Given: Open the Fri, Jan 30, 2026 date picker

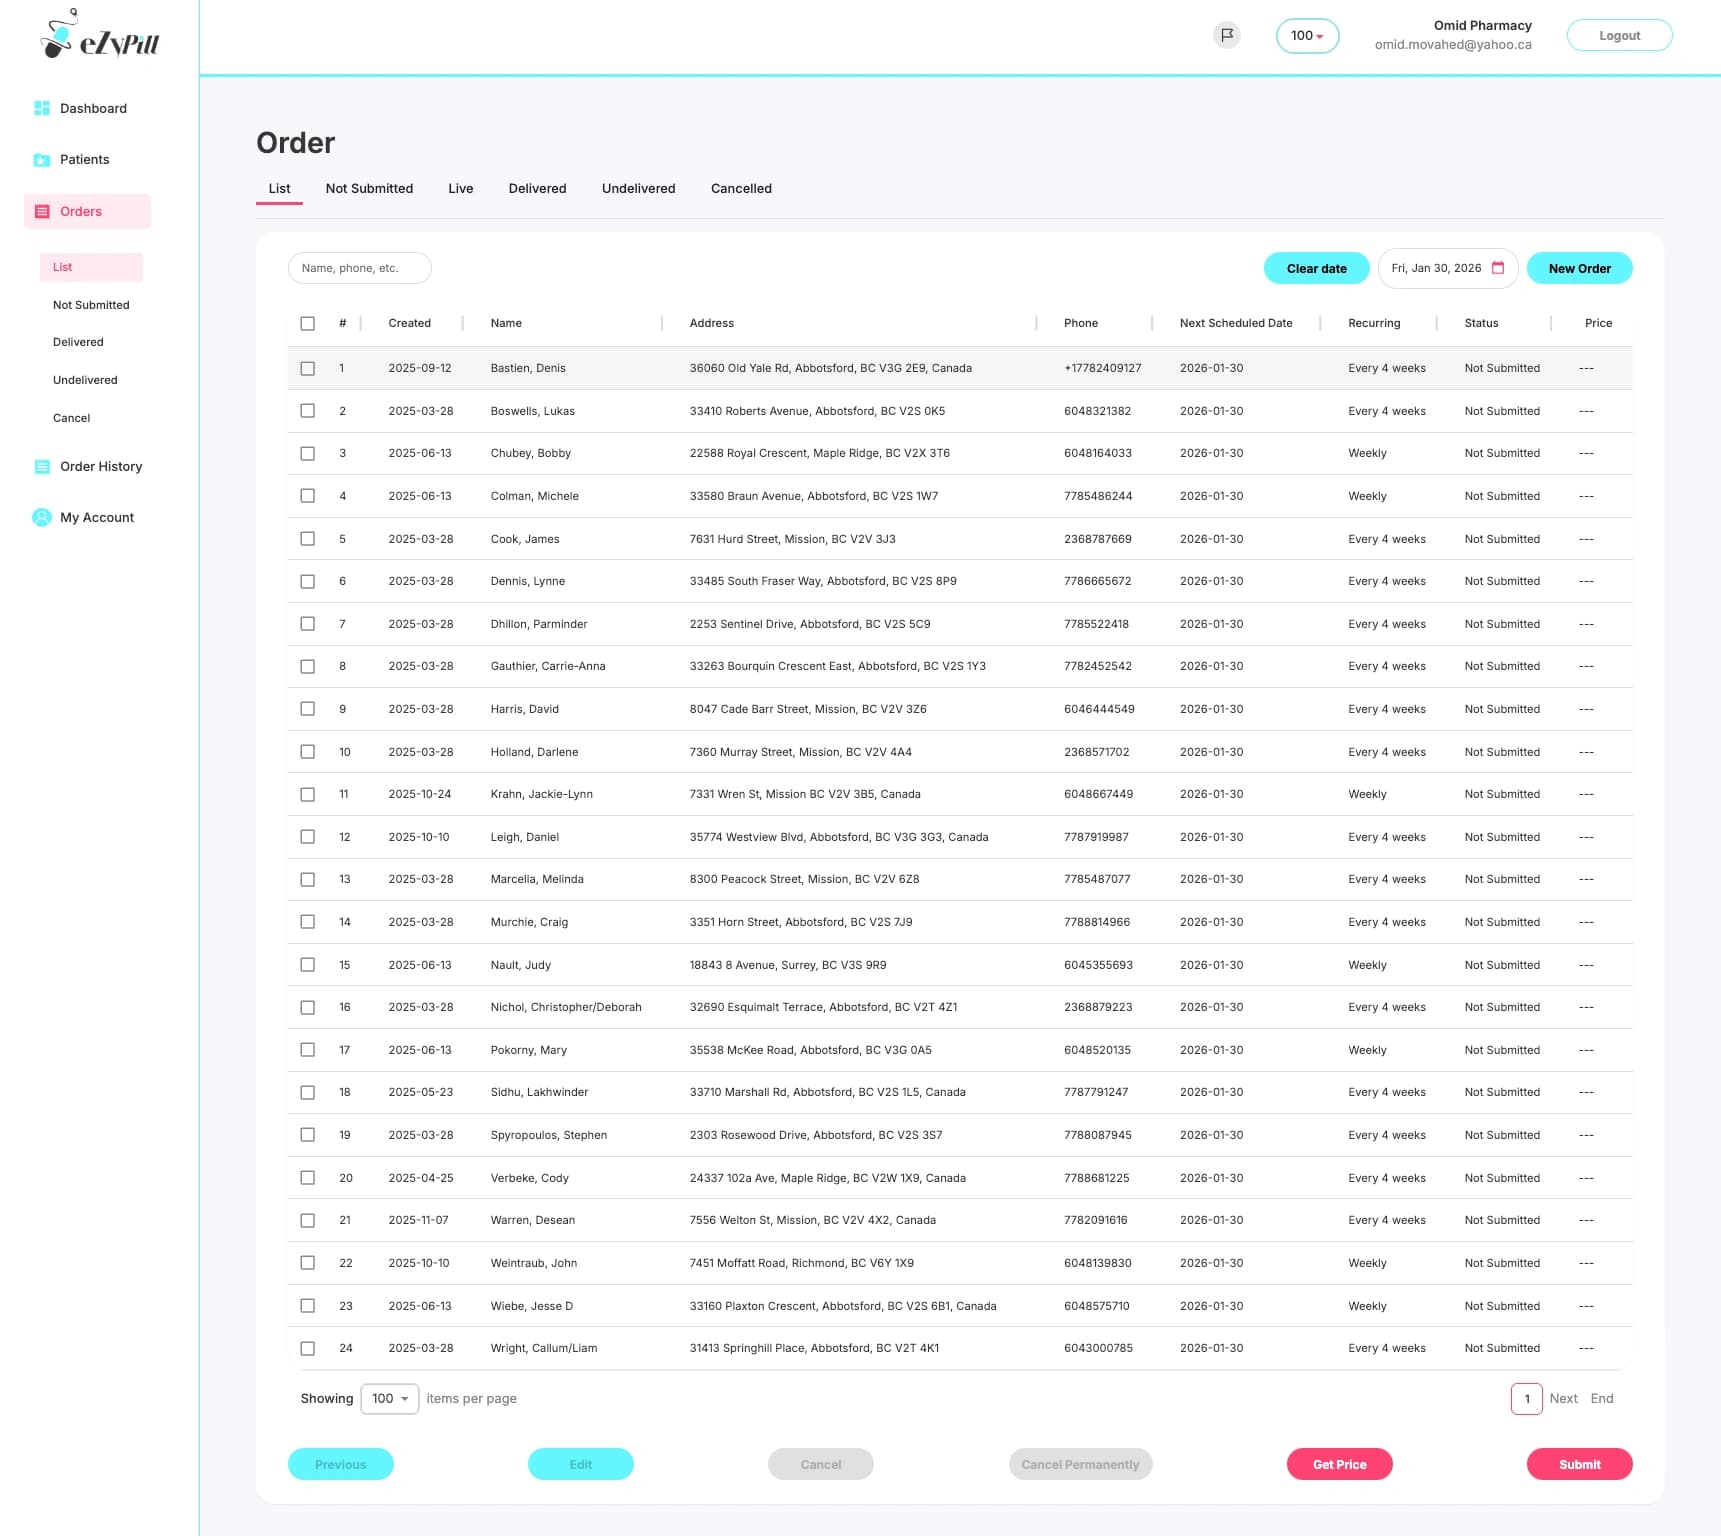Looking at the screenshot, I should [1437, 268].
